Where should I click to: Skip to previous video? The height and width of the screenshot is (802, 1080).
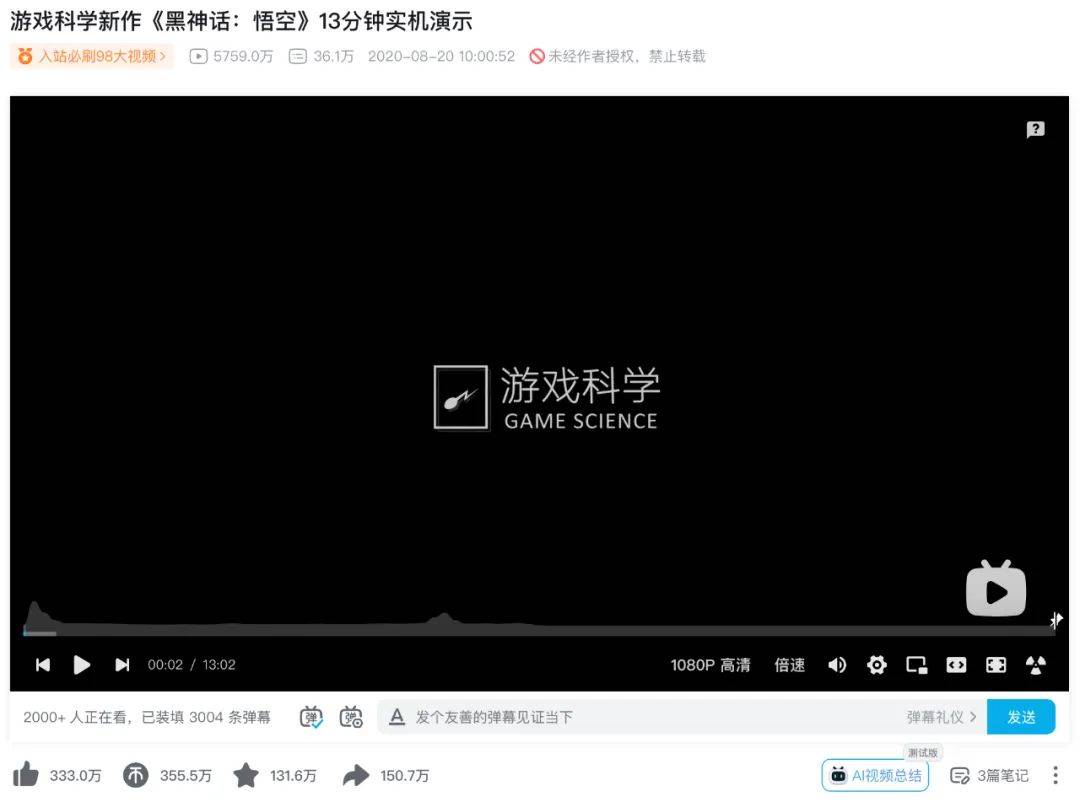click(x=43, y=665)
